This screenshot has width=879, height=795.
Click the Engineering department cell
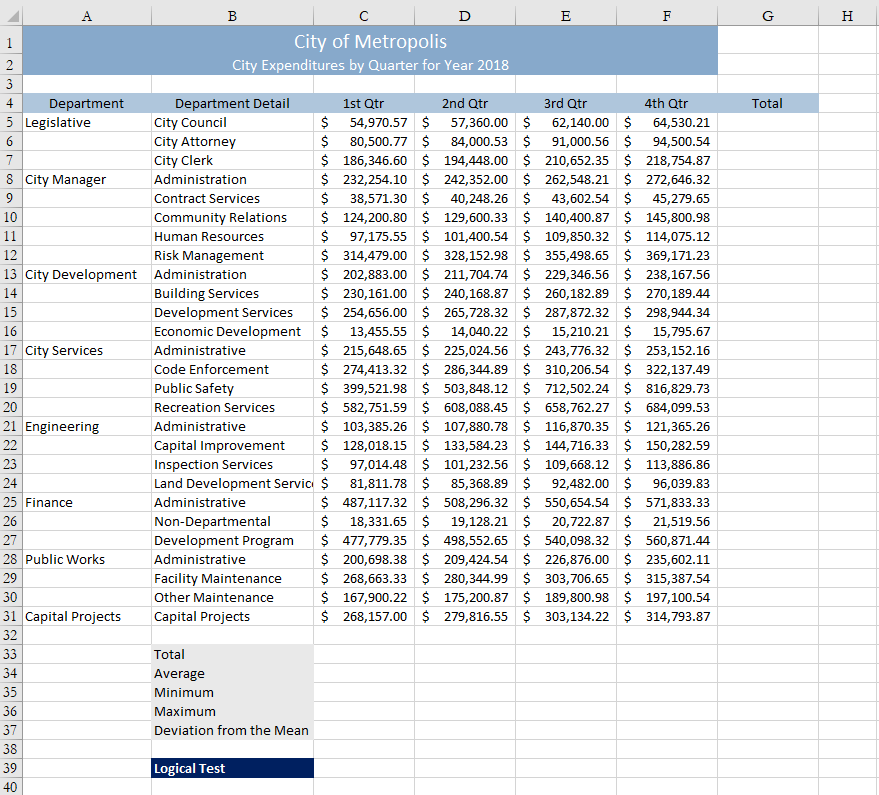pos(86,426)
